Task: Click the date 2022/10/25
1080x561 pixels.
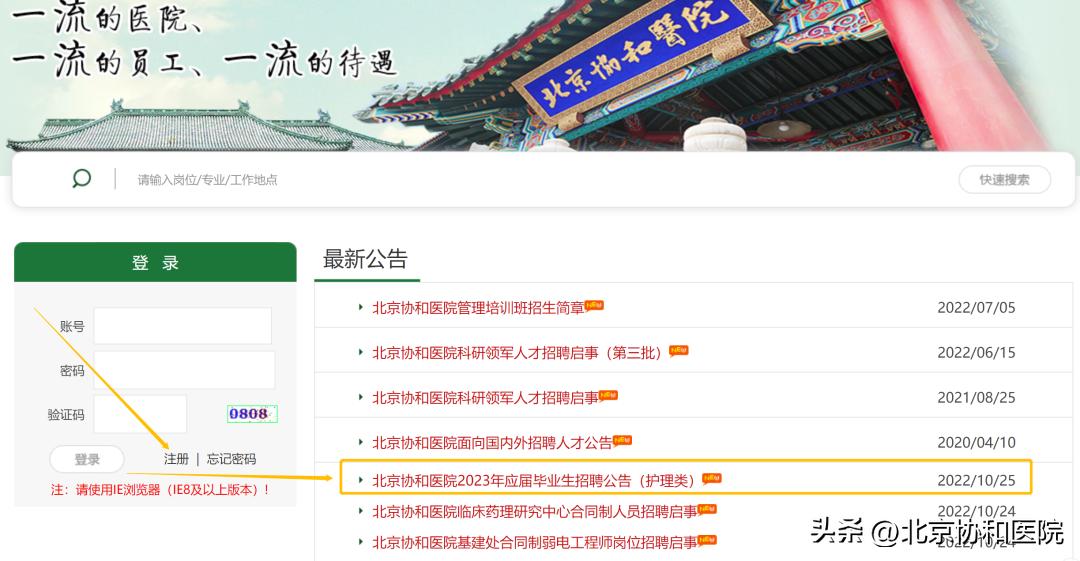Action: (976, 480)
